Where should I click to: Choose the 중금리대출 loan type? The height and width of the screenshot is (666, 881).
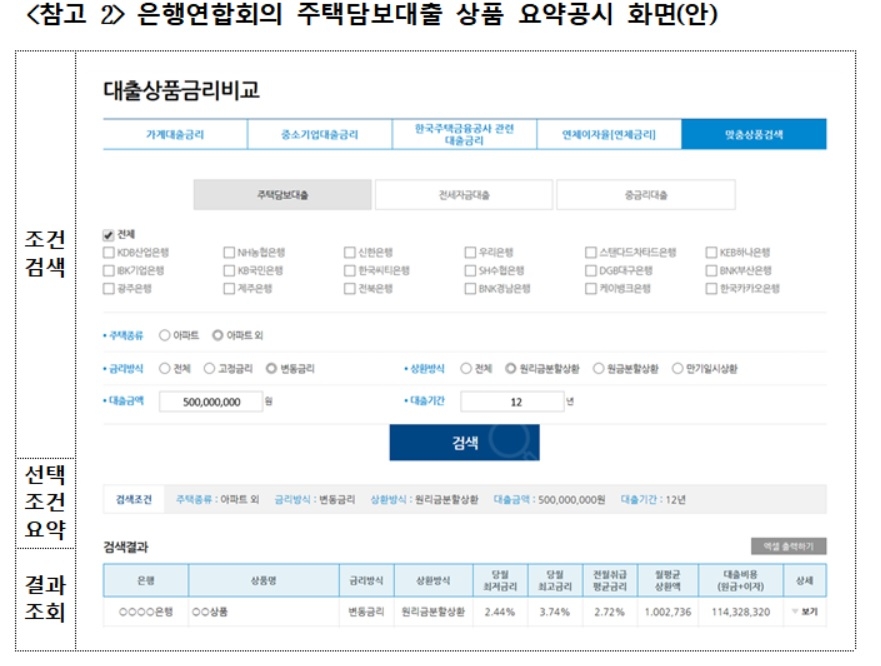[645, 196]
